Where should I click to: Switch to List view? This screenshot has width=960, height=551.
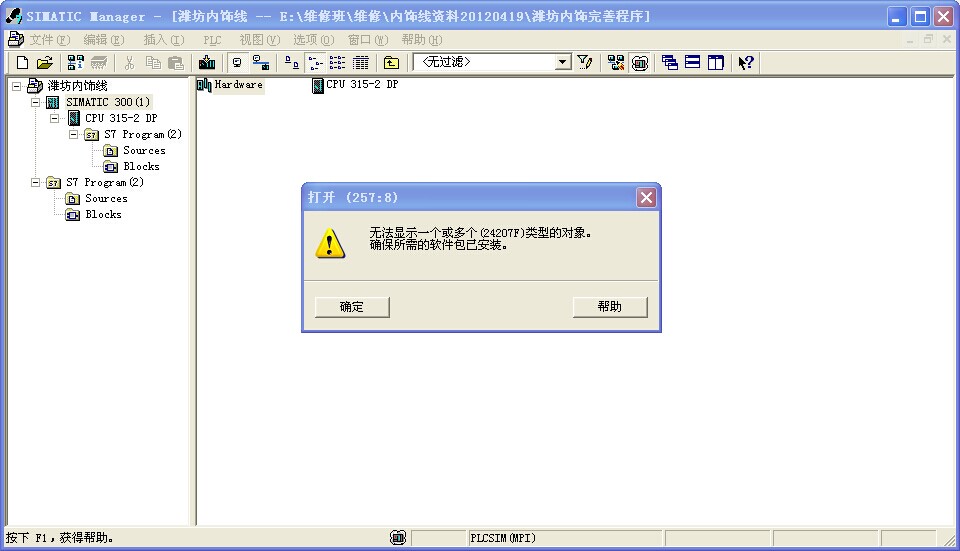click(x=337, y=62)
